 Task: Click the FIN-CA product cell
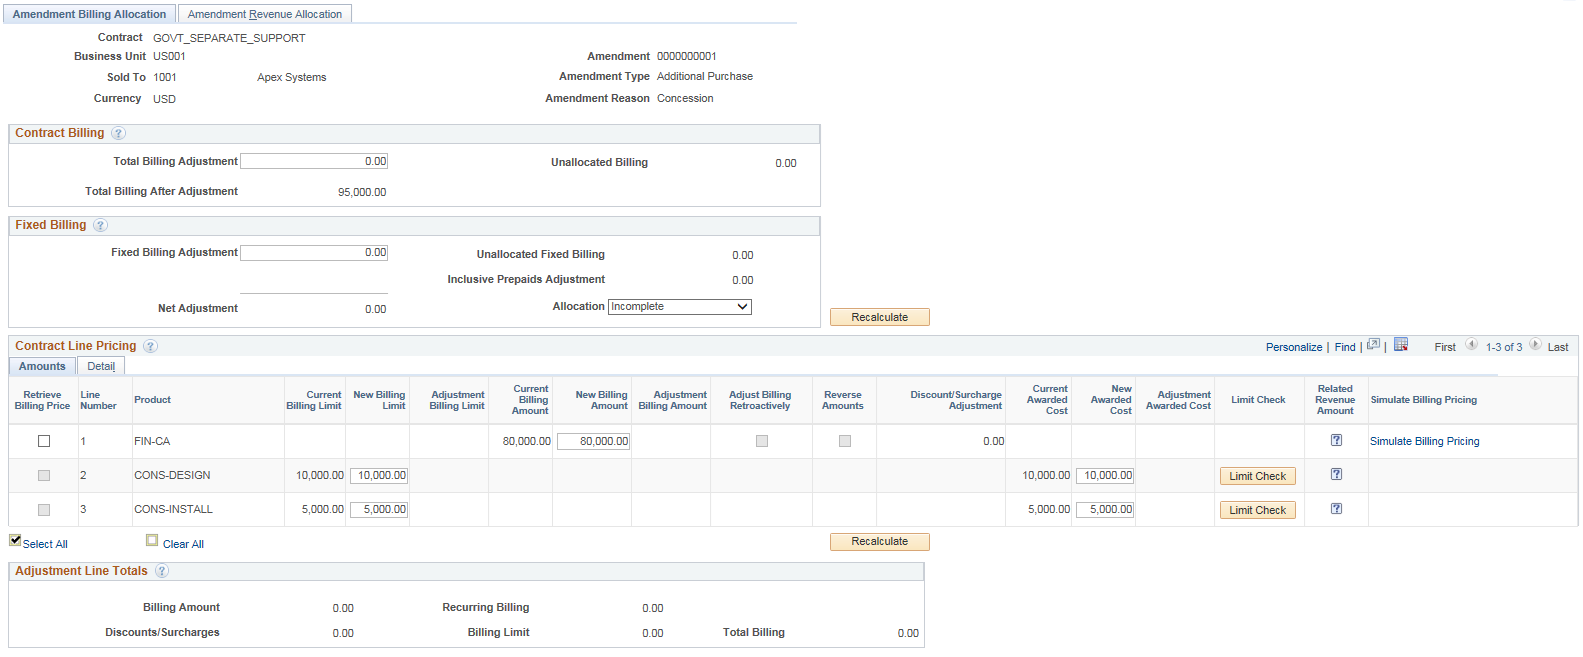click(x=152, y=441)
